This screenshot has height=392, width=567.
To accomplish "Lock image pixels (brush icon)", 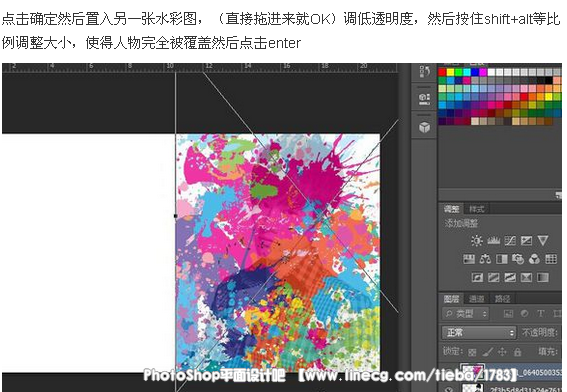I will click(x=487, y=351).
